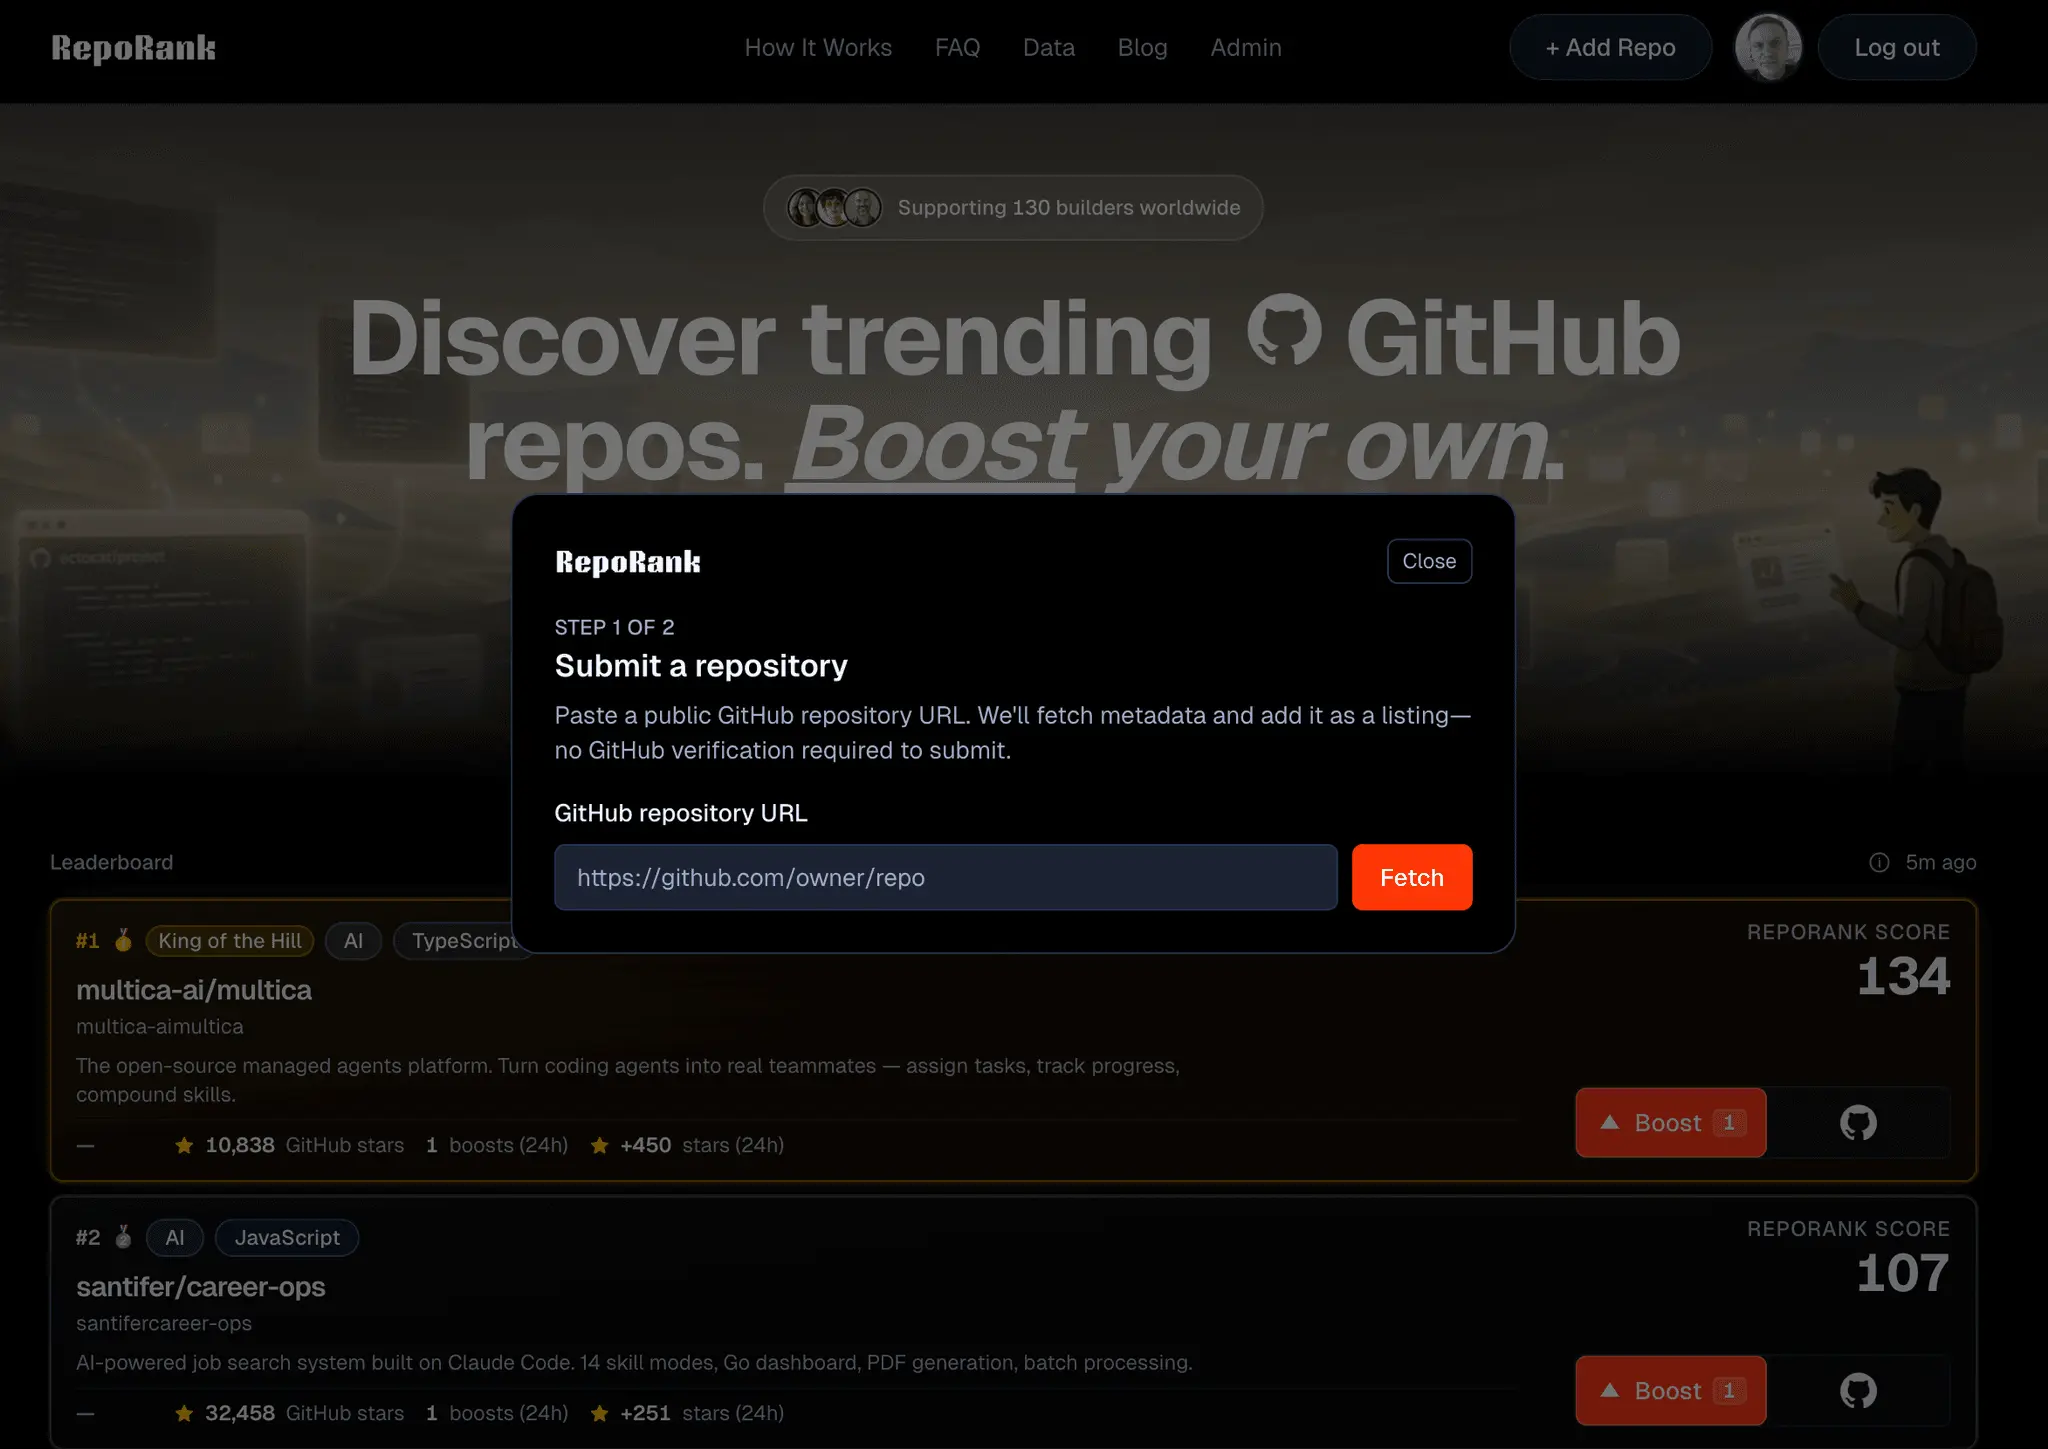The image size is (2048, 1449).
Task: Close the Submit a repository dialog
Action: (1429, 561)
